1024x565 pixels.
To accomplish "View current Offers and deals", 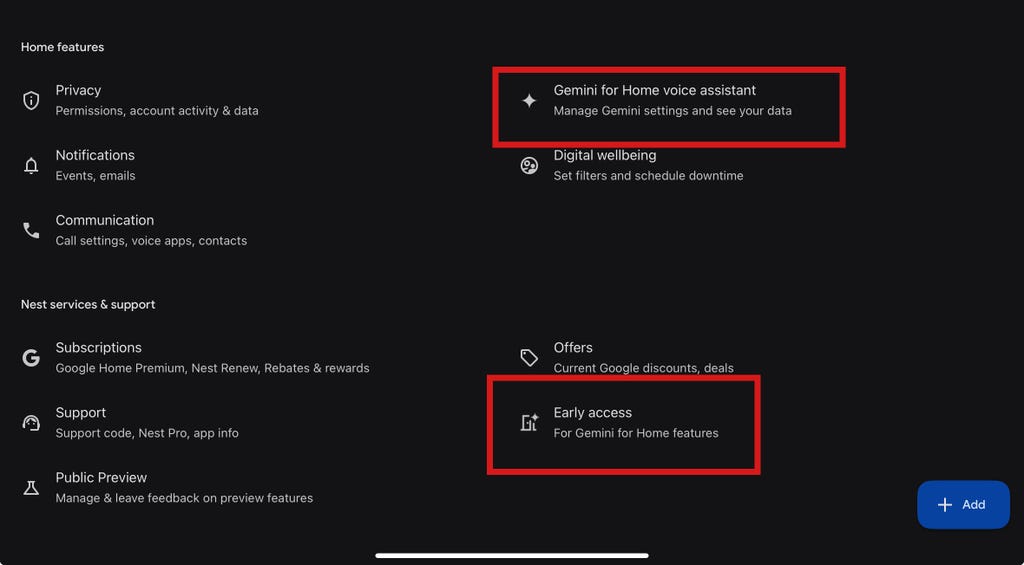I will pos(643,357).
